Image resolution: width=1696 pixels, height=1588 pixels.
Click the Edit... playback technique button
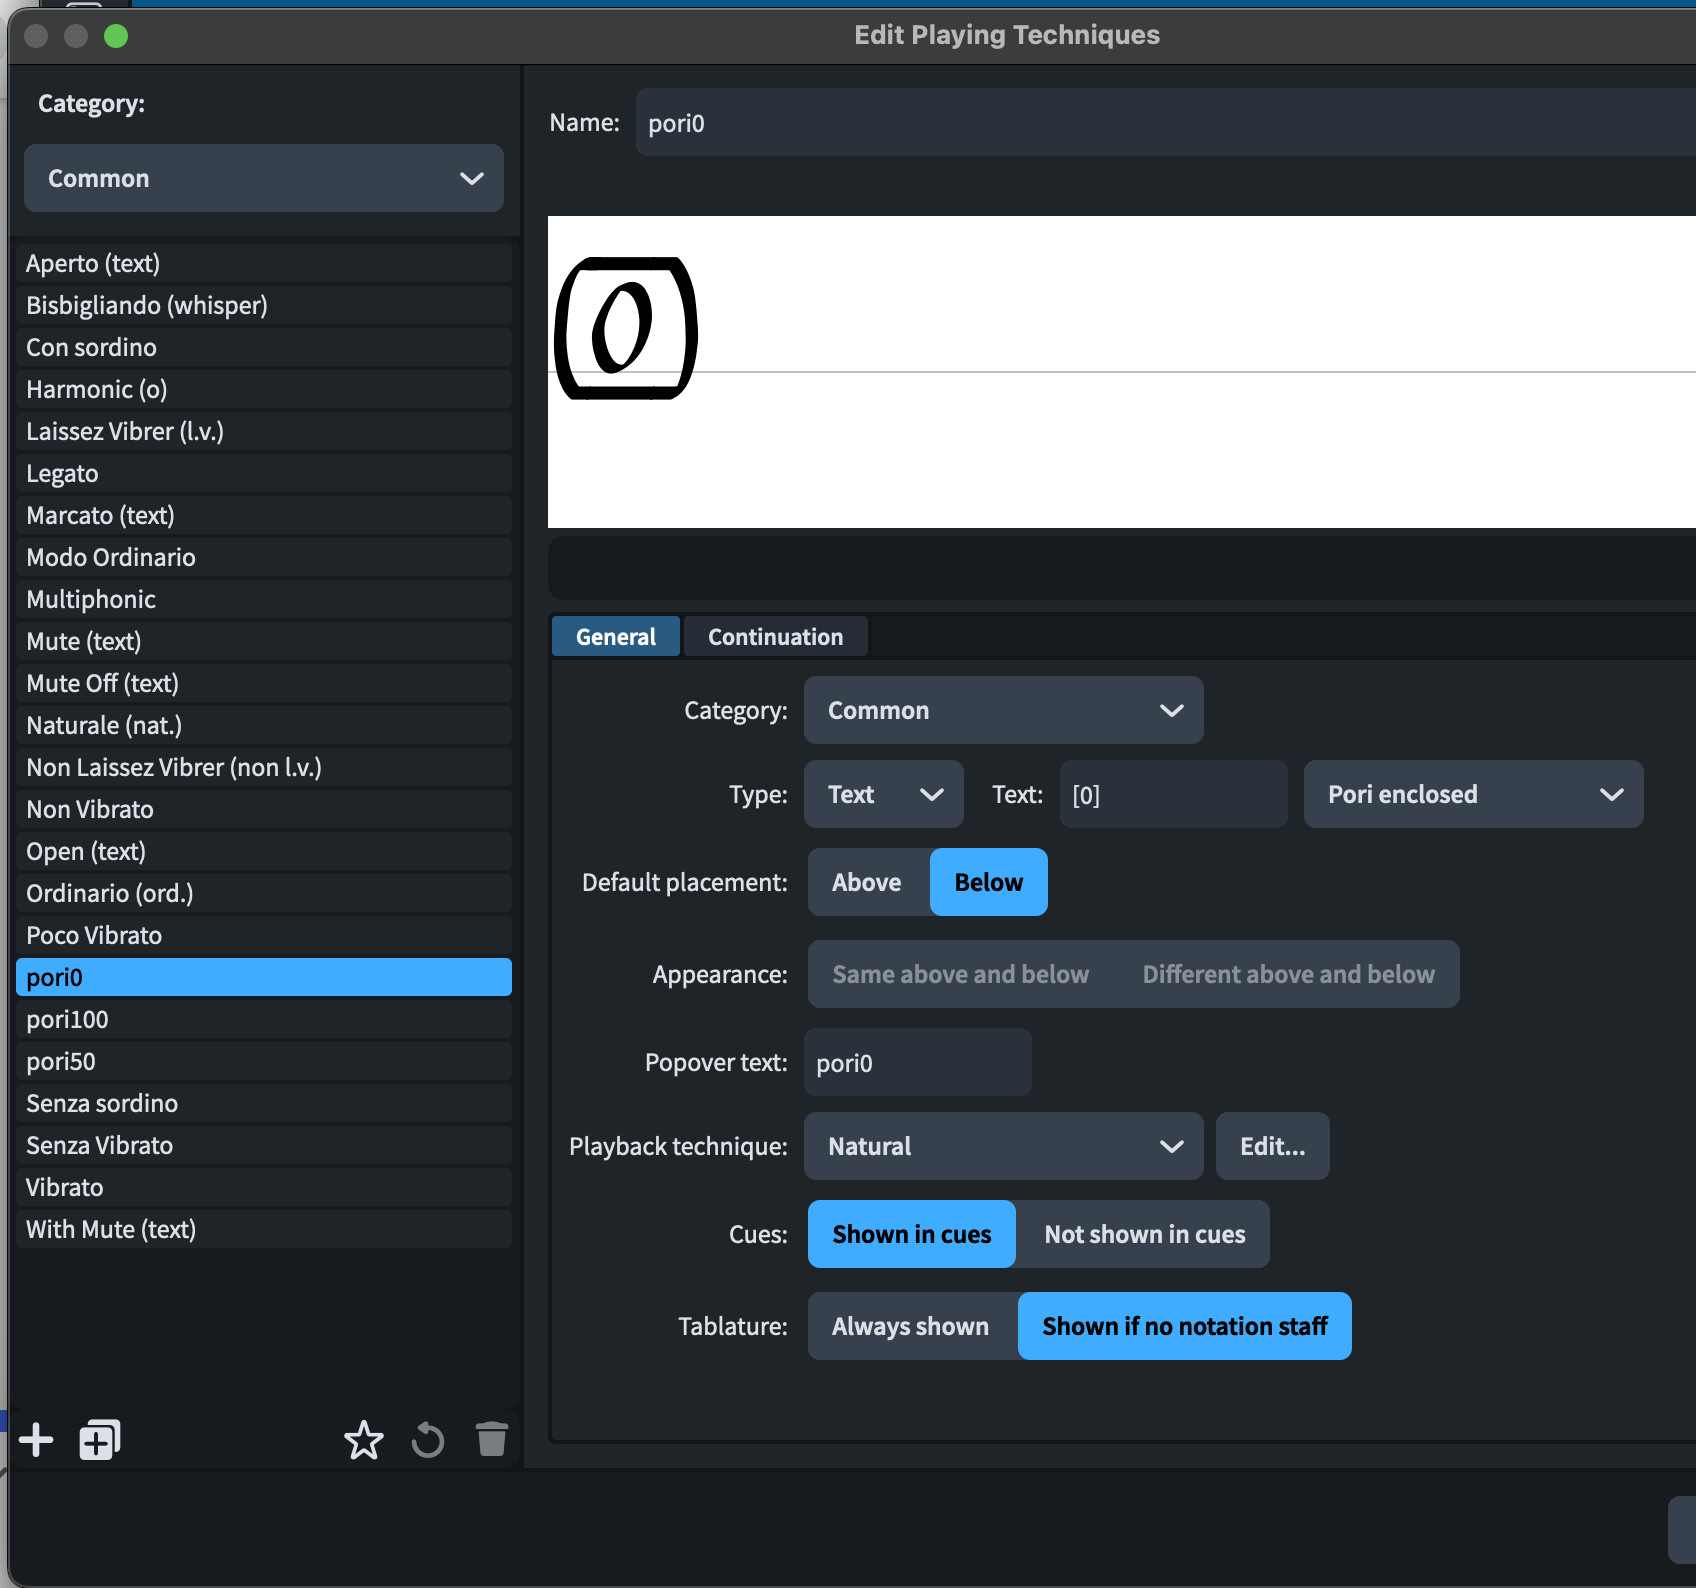pyautogui.click(x=1271, y=1146)
